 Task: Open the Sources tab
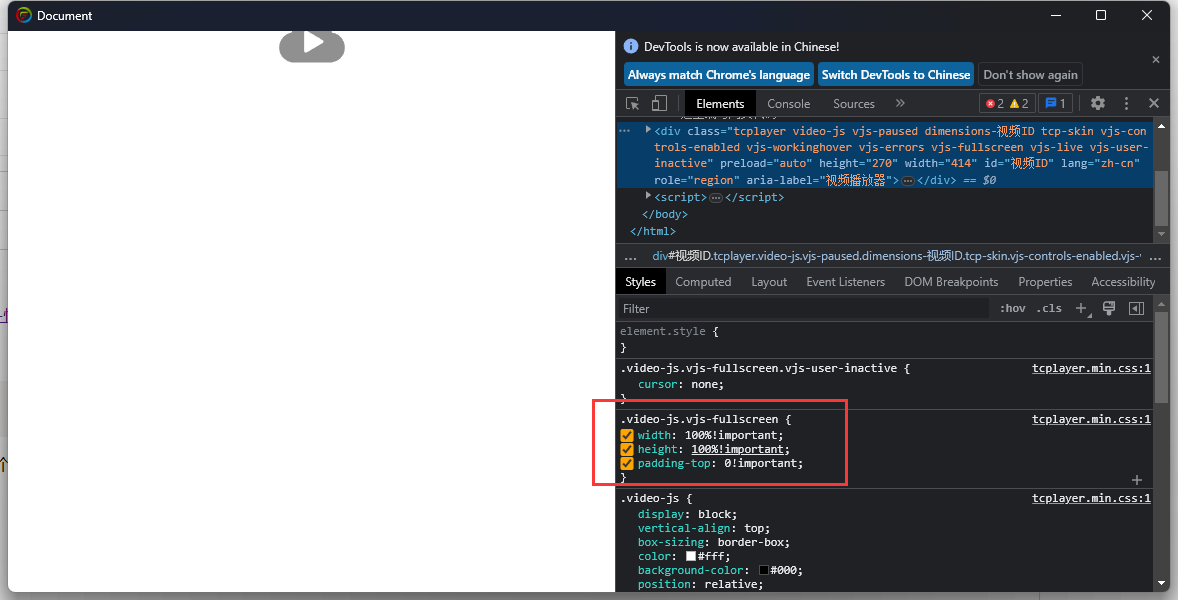point(853,104)
